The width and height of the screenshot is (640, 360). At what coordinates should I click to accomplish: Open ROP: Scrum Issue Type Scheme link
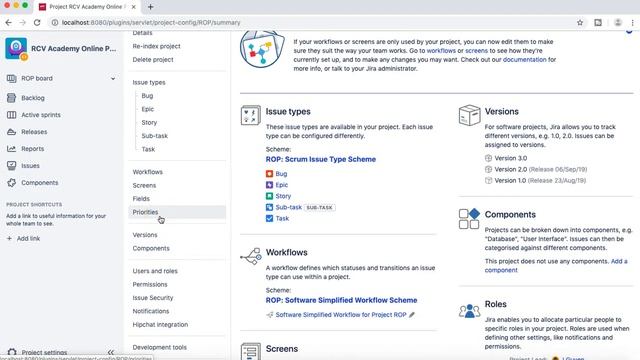click(x=321, y=159)
